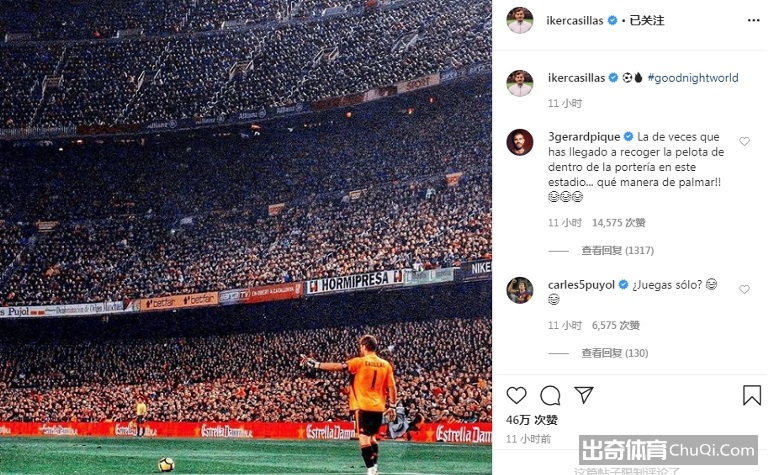Click carles5puyol's avatar picture

click(x=520, y=290)
